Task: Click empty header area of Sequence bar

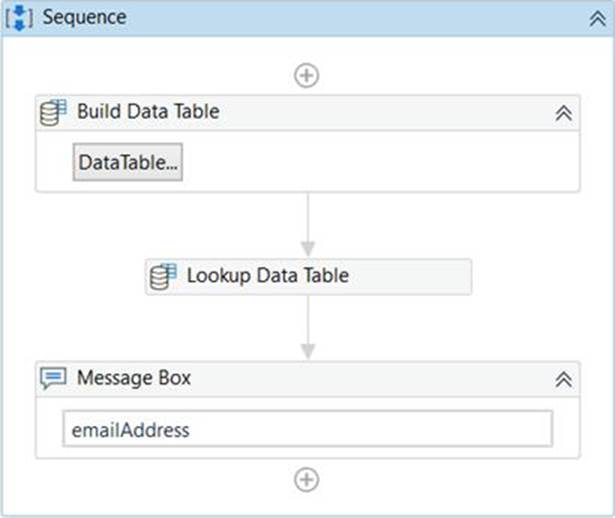Action: (x=350, y=18)
